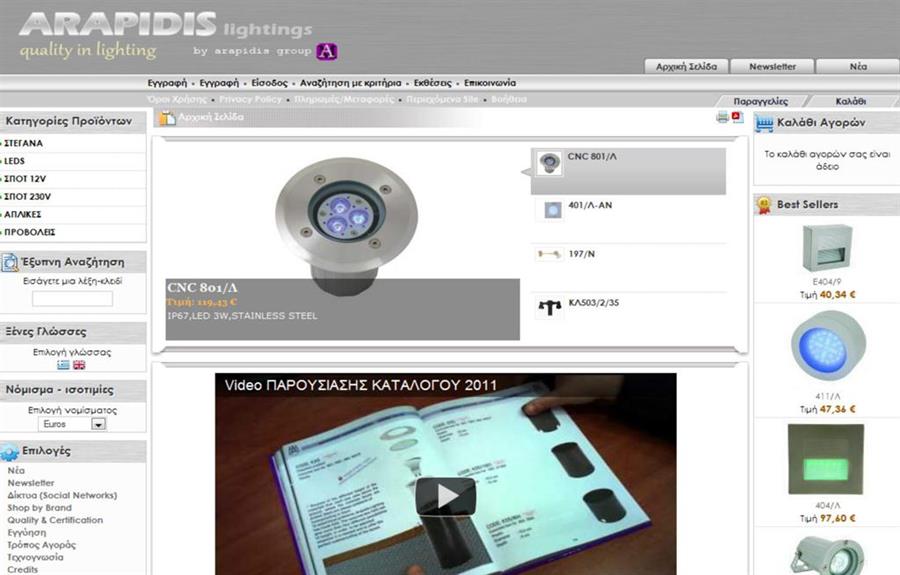Browse the ΠΡΟΒΟΛΕΙΣ category
900x575 pixels.
coord(30,232)
